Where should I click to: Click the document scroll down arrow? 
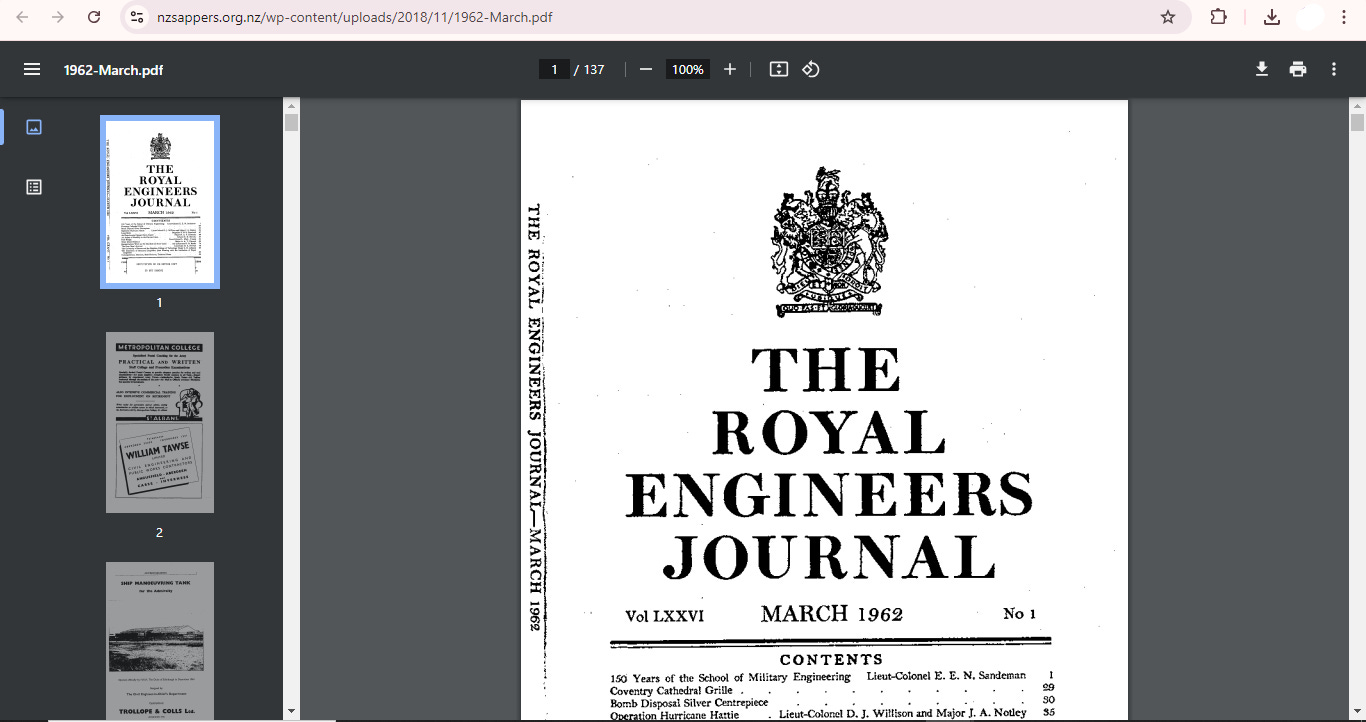[1357, 712]
